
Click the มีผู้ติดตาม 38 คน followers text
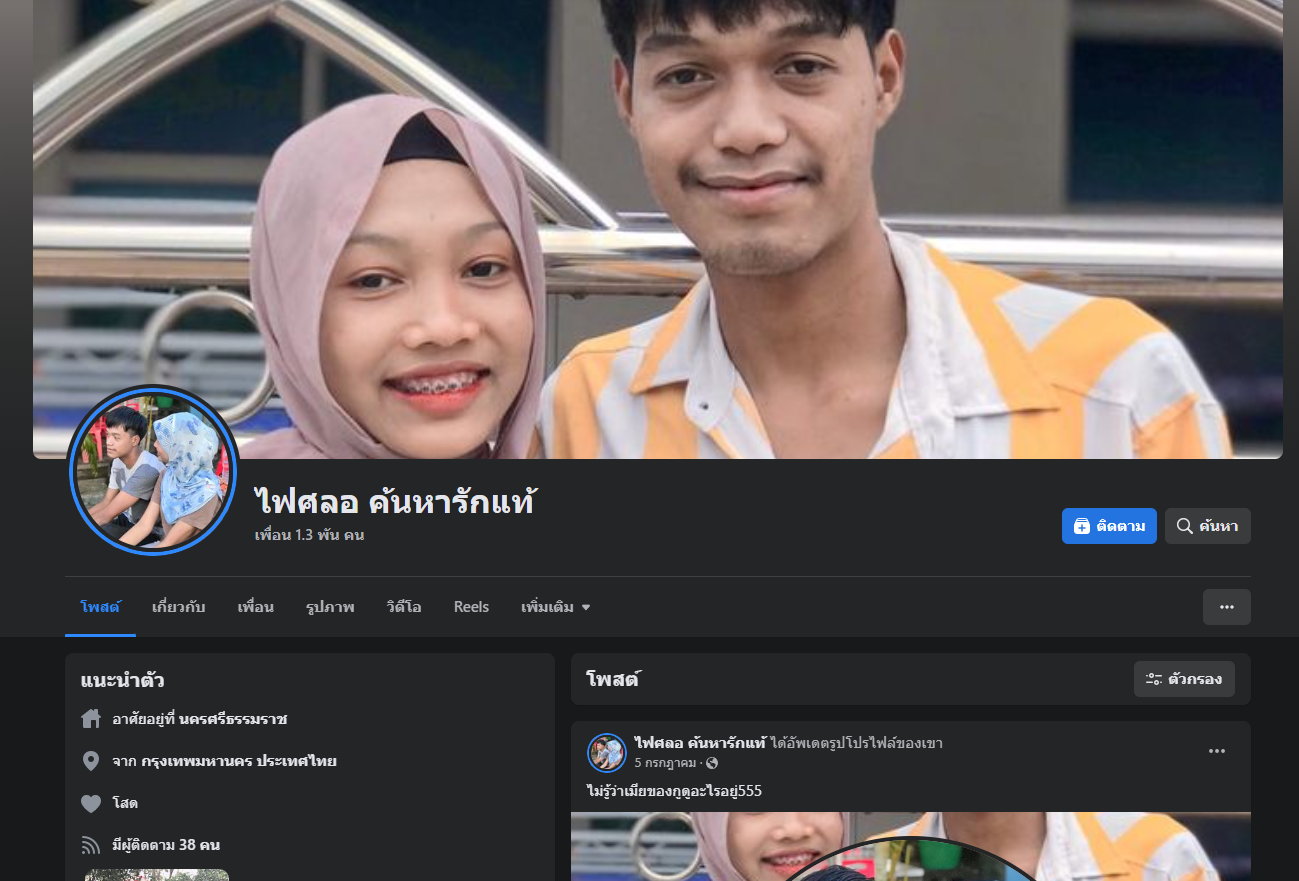(166, 845)
